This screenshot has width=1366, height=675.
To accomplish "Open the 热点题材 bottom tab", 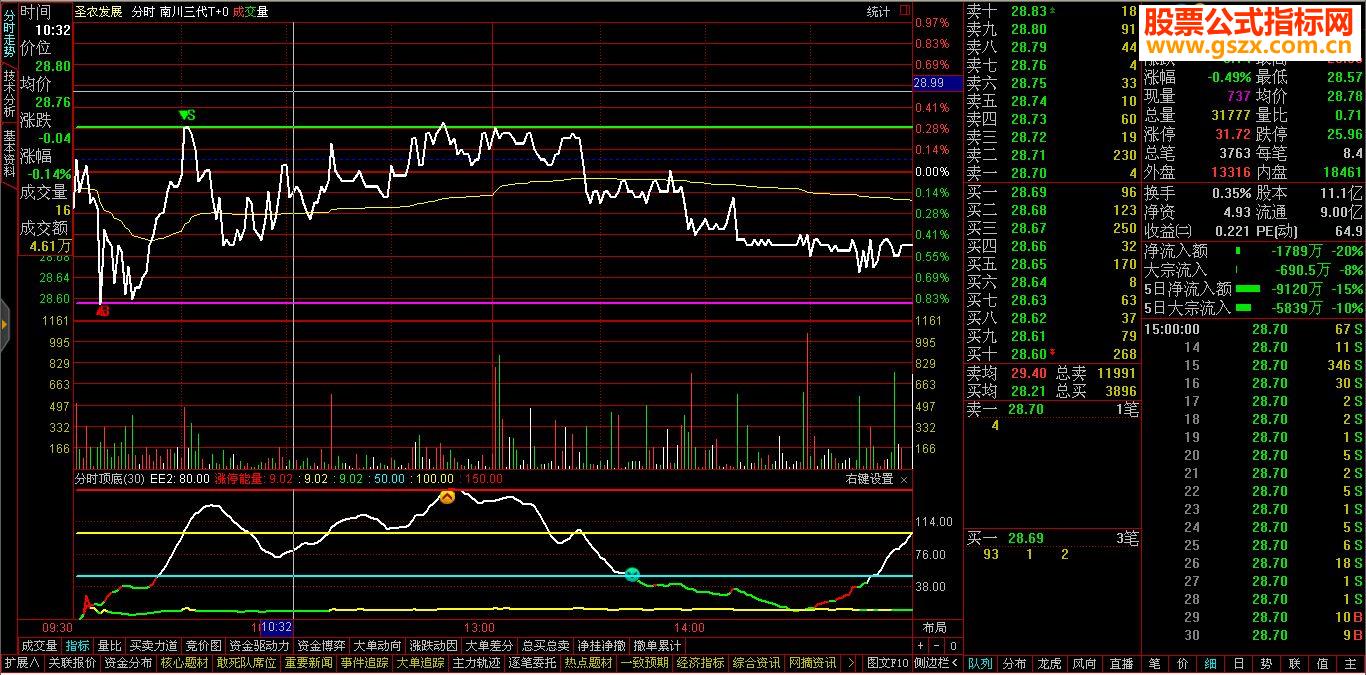I will tap(588, 663).
